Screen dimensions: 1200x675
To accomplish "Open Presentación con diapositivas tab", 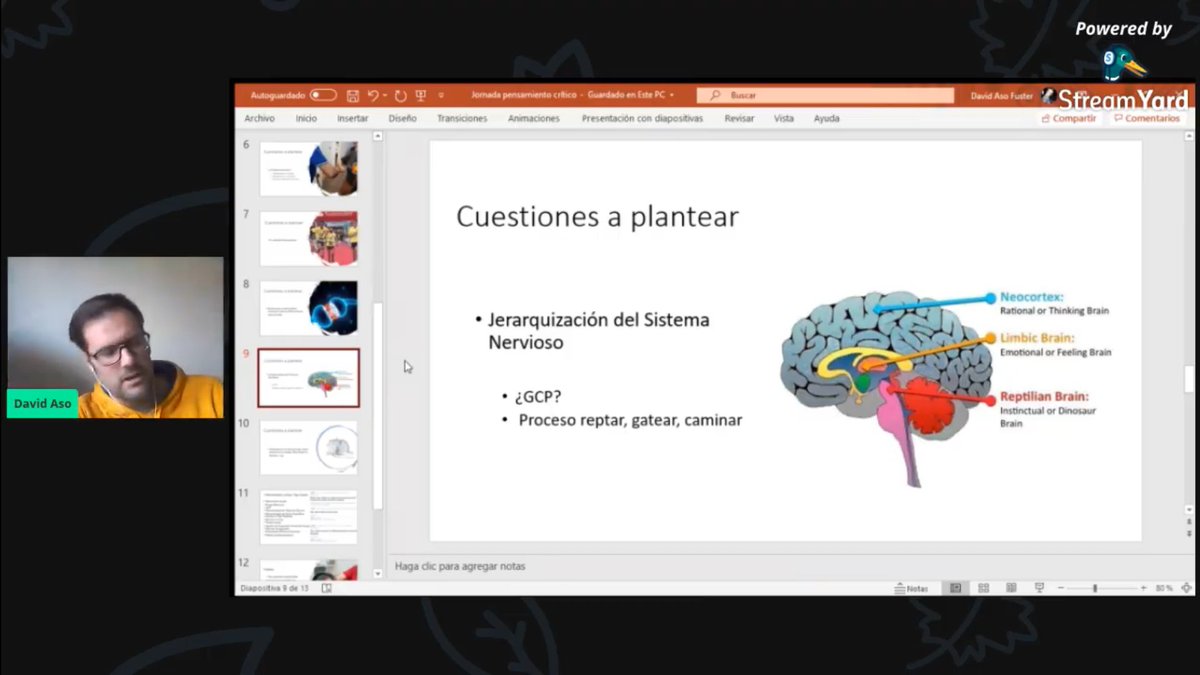I will 642,118.
